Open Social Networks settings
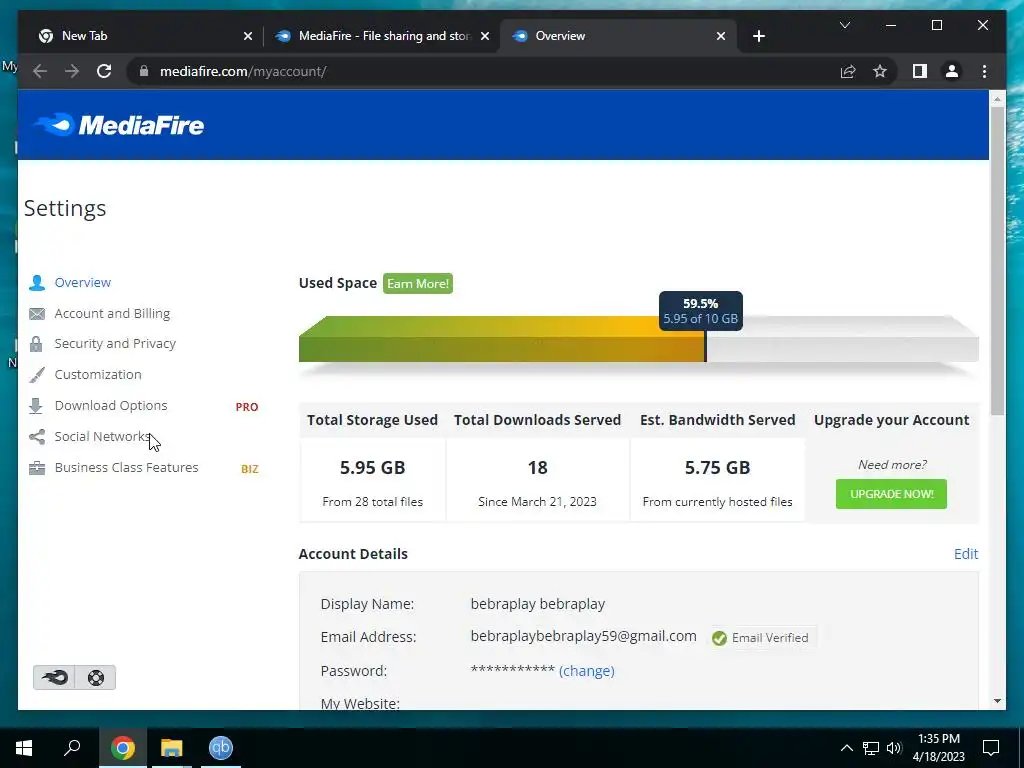1024x768 pixels. pyautogui.click(x=103, y=436)
